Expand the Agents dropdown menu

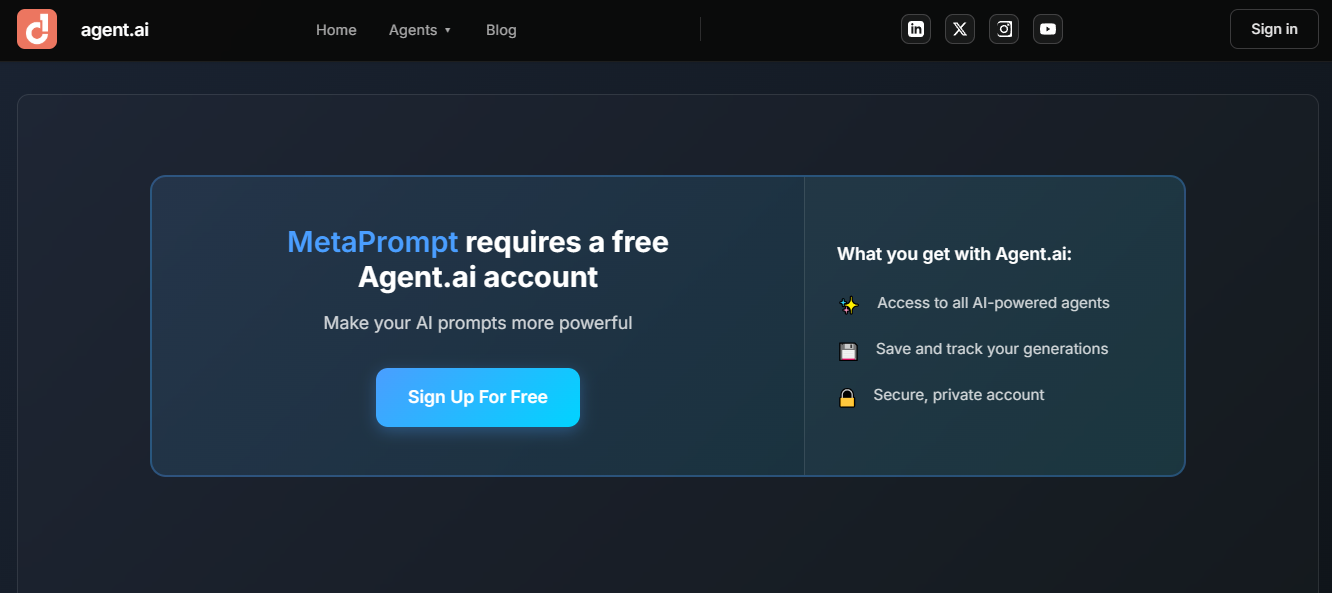pyautogui.click(x=420, y=30)
